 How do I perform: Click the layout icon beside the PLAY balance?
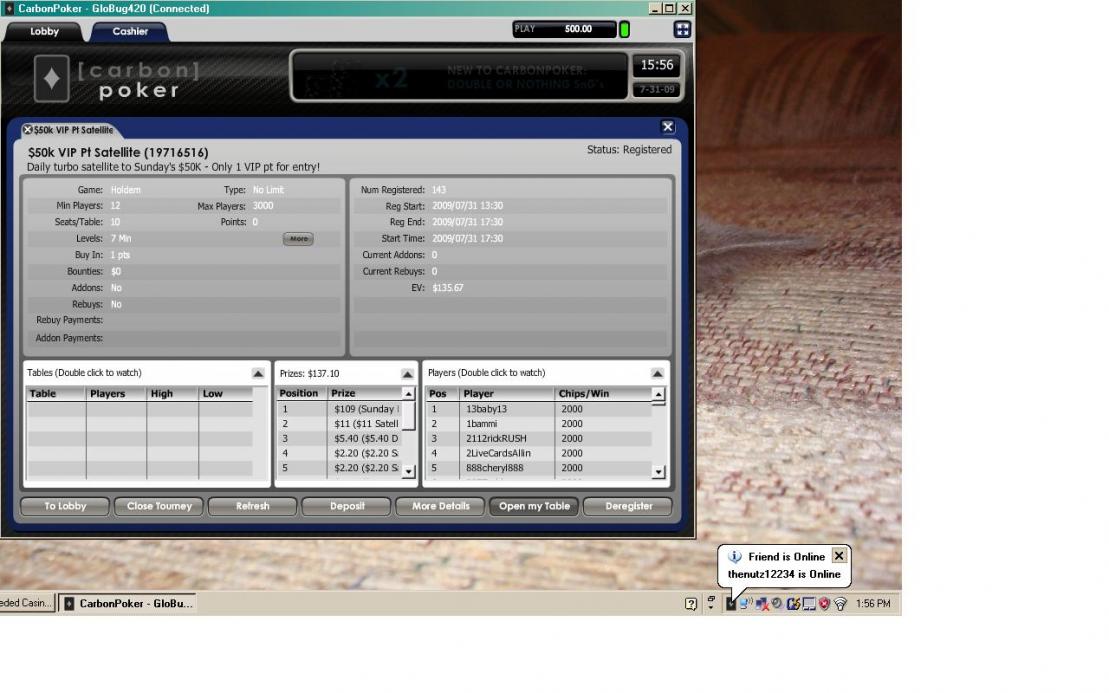tap(682, 29)
